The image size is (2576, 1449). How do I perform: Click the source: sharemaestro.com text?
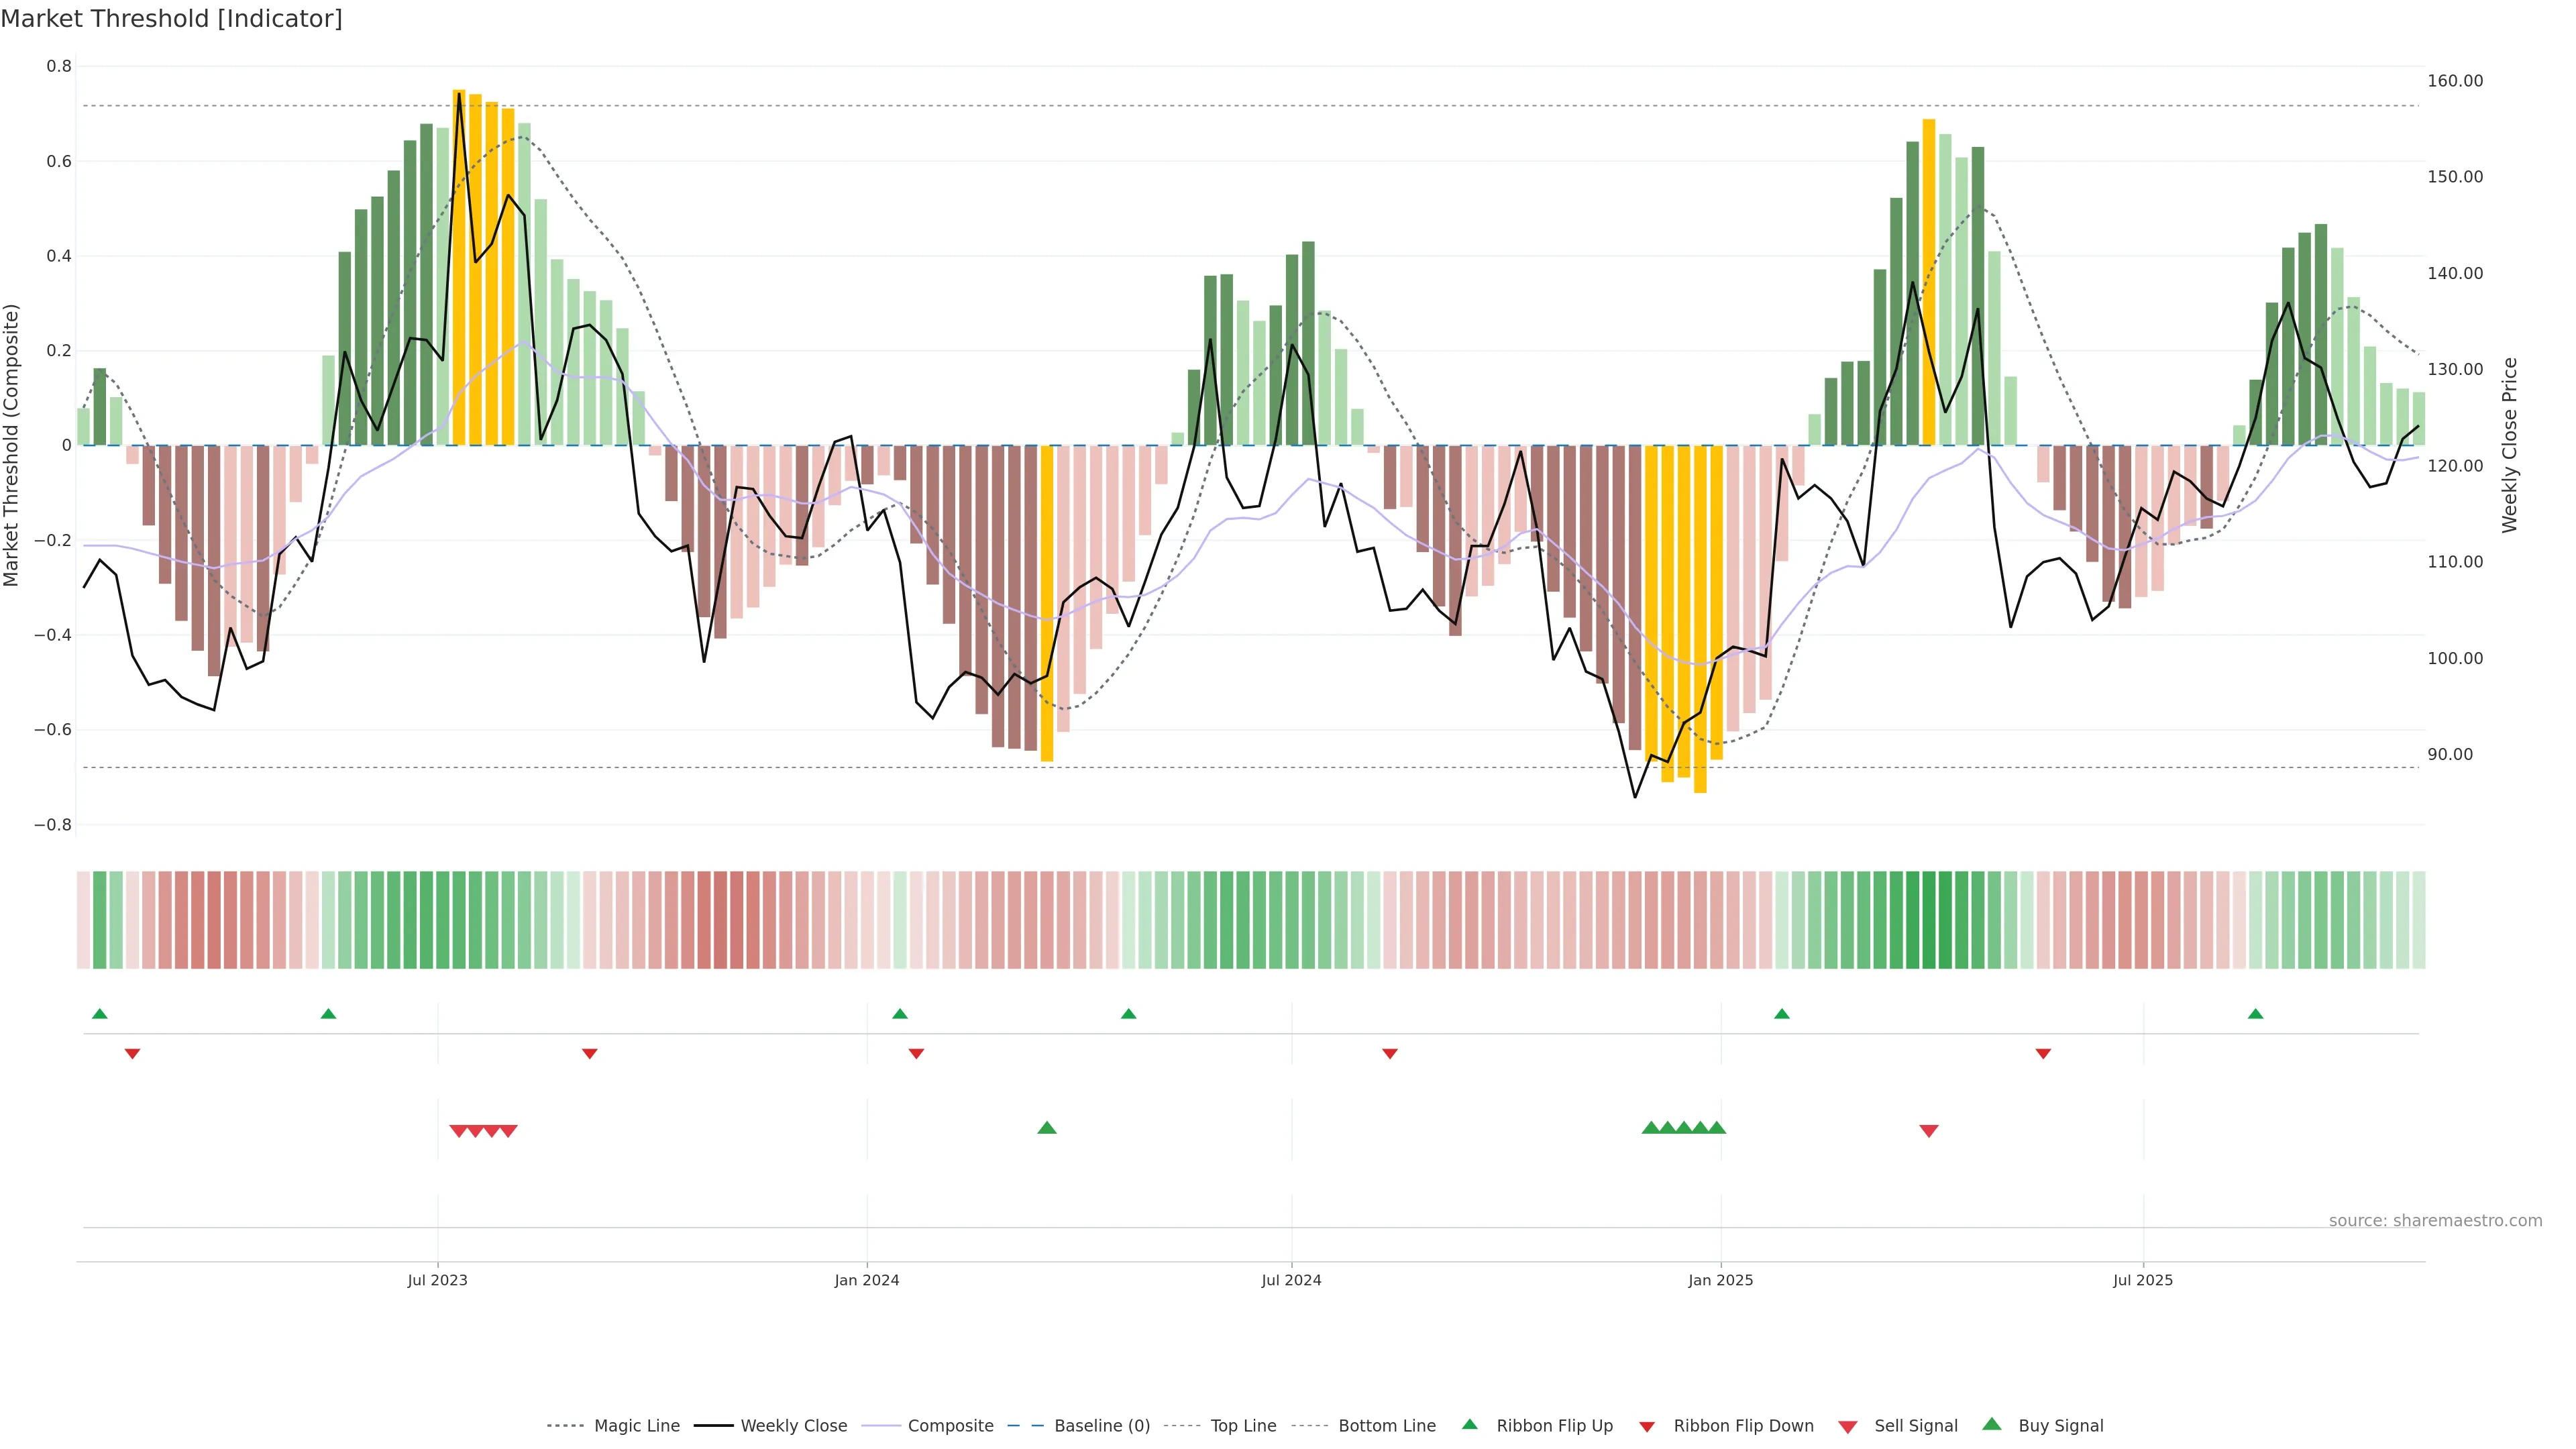coord(2435,1220)
